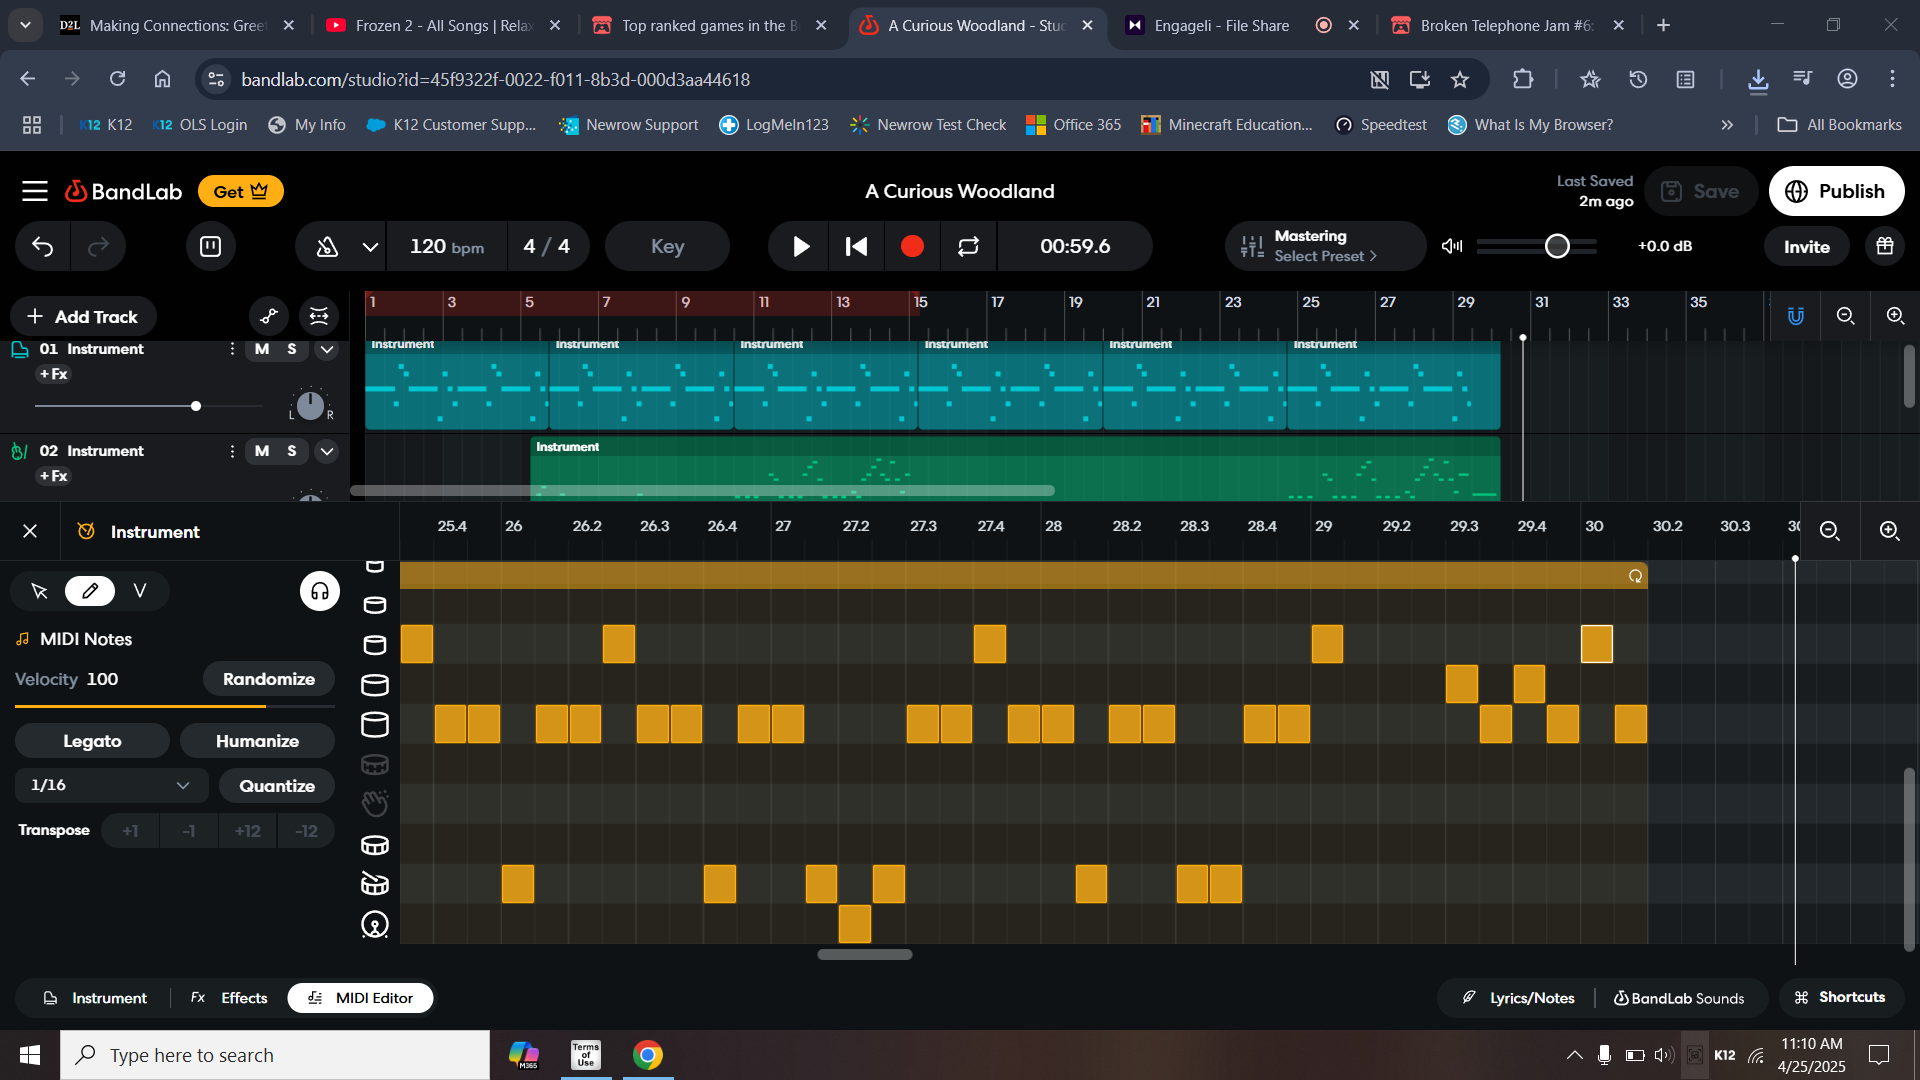Screen dimensions: 1920x1080
Task: Adjust the master volume slider knob
Action: (1557, 246)
